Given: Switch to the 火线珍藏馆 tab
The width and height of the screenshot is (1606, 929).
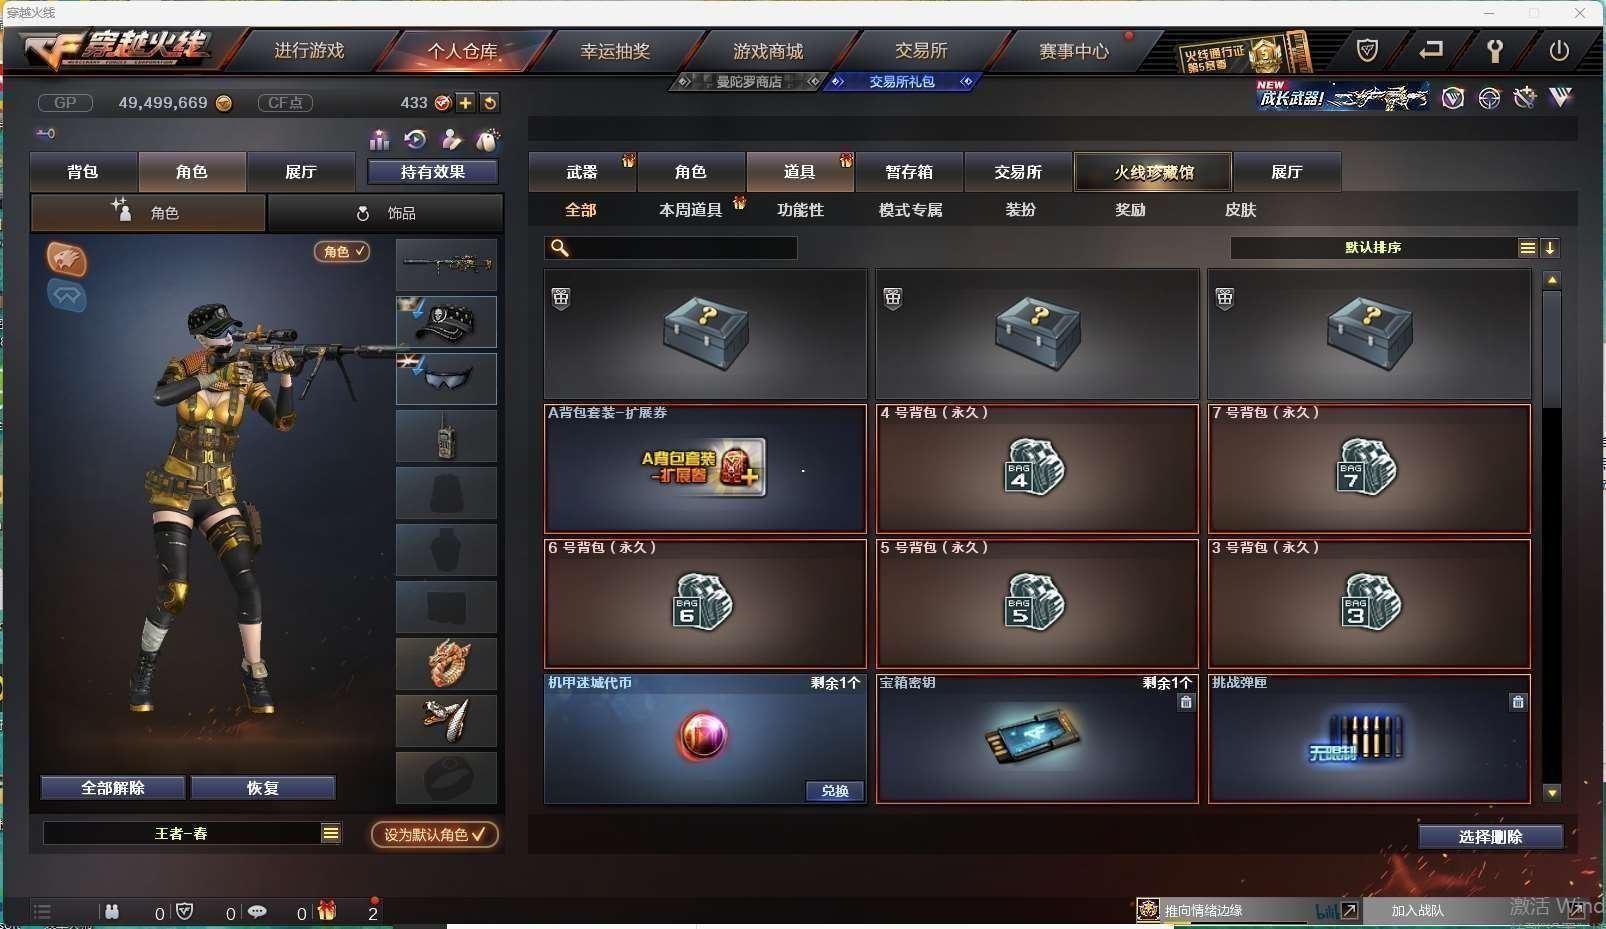Looking at the screenshot, I should point(1153,172).
